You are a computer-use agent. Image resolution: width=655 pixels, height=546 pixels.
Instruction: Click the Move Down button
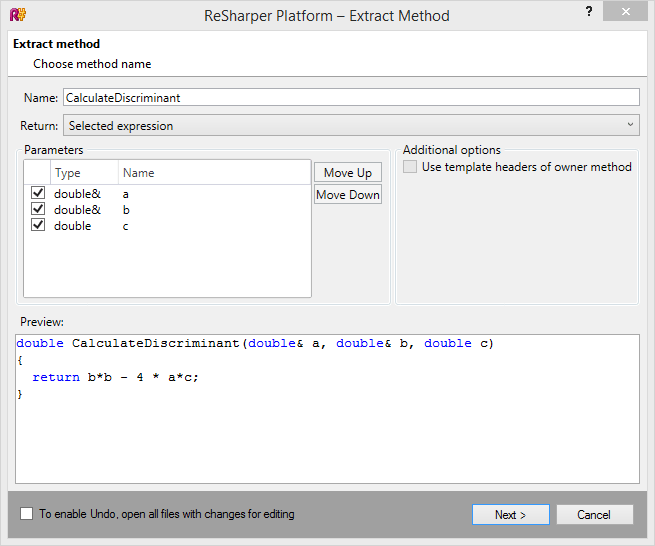(348, 195)
